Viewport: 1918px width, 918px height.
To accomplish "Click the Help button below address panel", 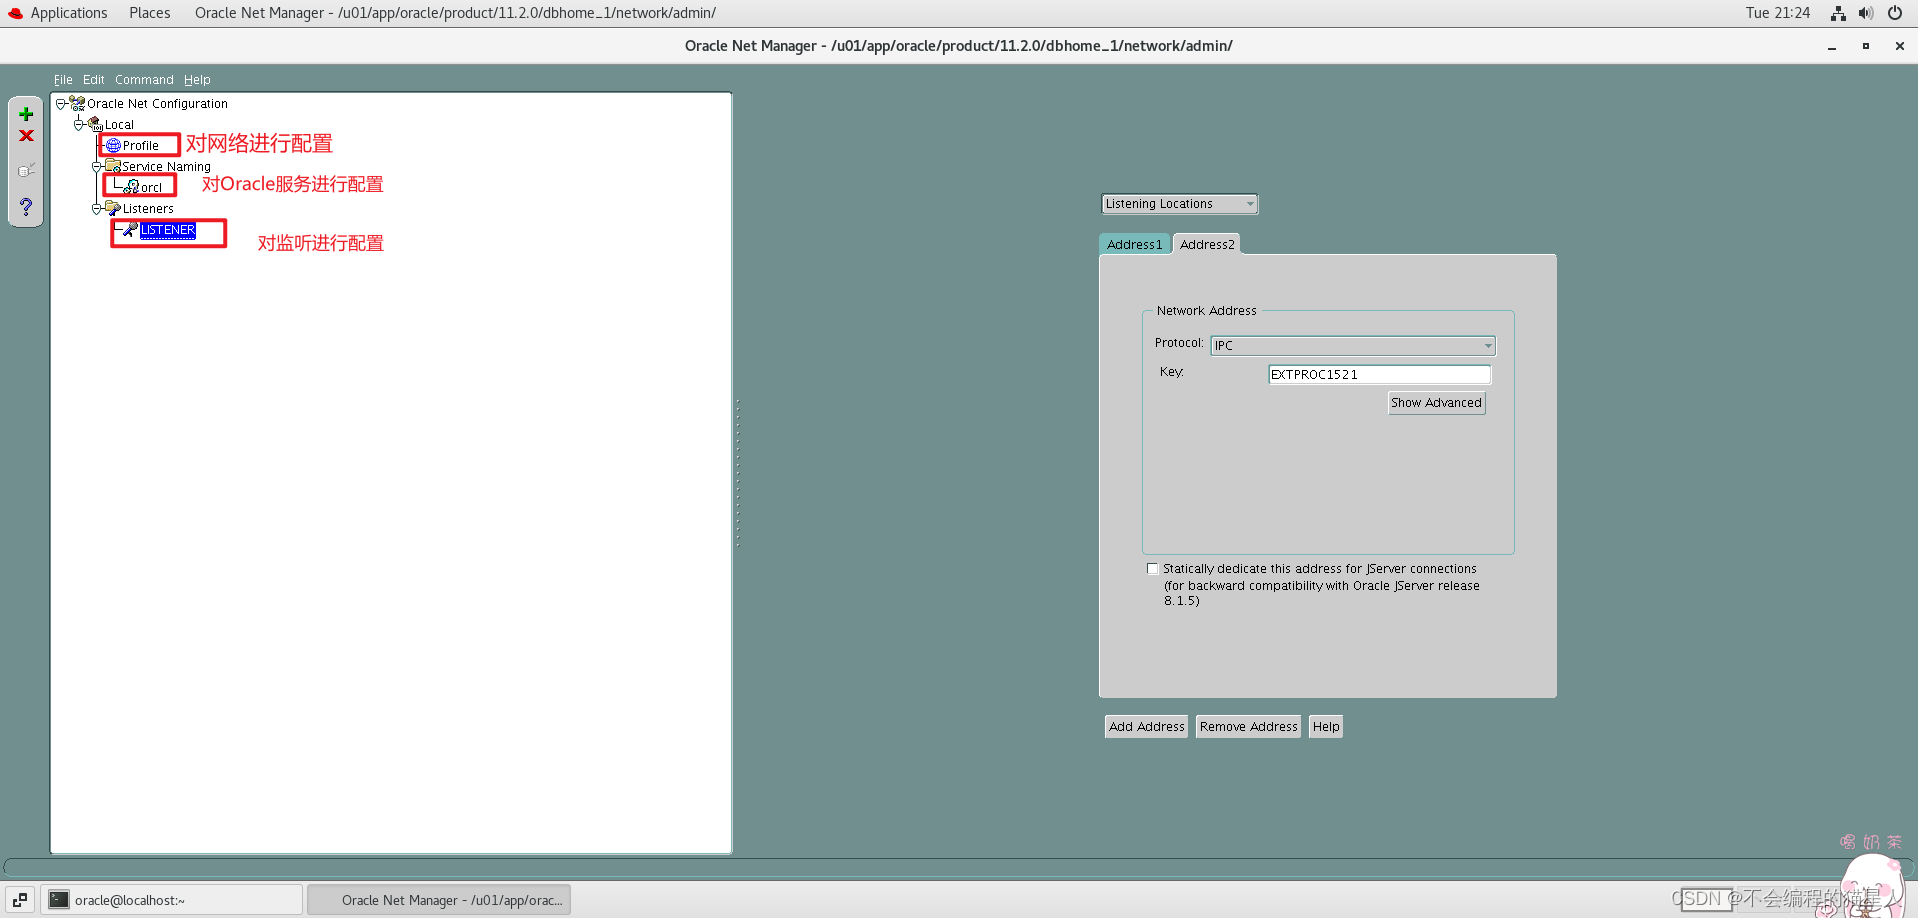I will tap(1326, 727).
